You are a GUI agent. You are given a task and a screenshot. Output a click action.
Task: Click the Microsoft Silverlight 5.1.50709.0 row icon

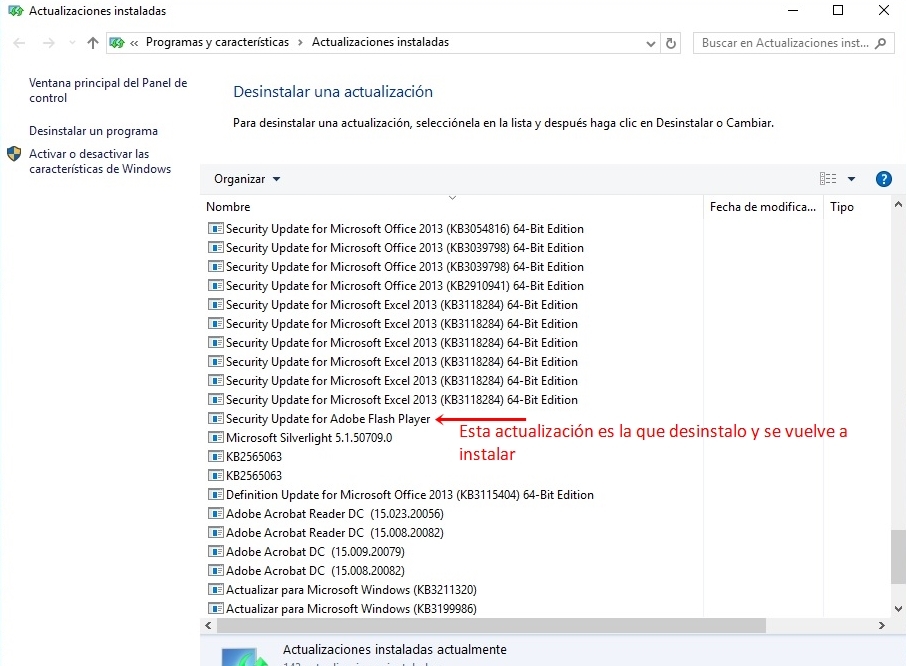point(216,438)
